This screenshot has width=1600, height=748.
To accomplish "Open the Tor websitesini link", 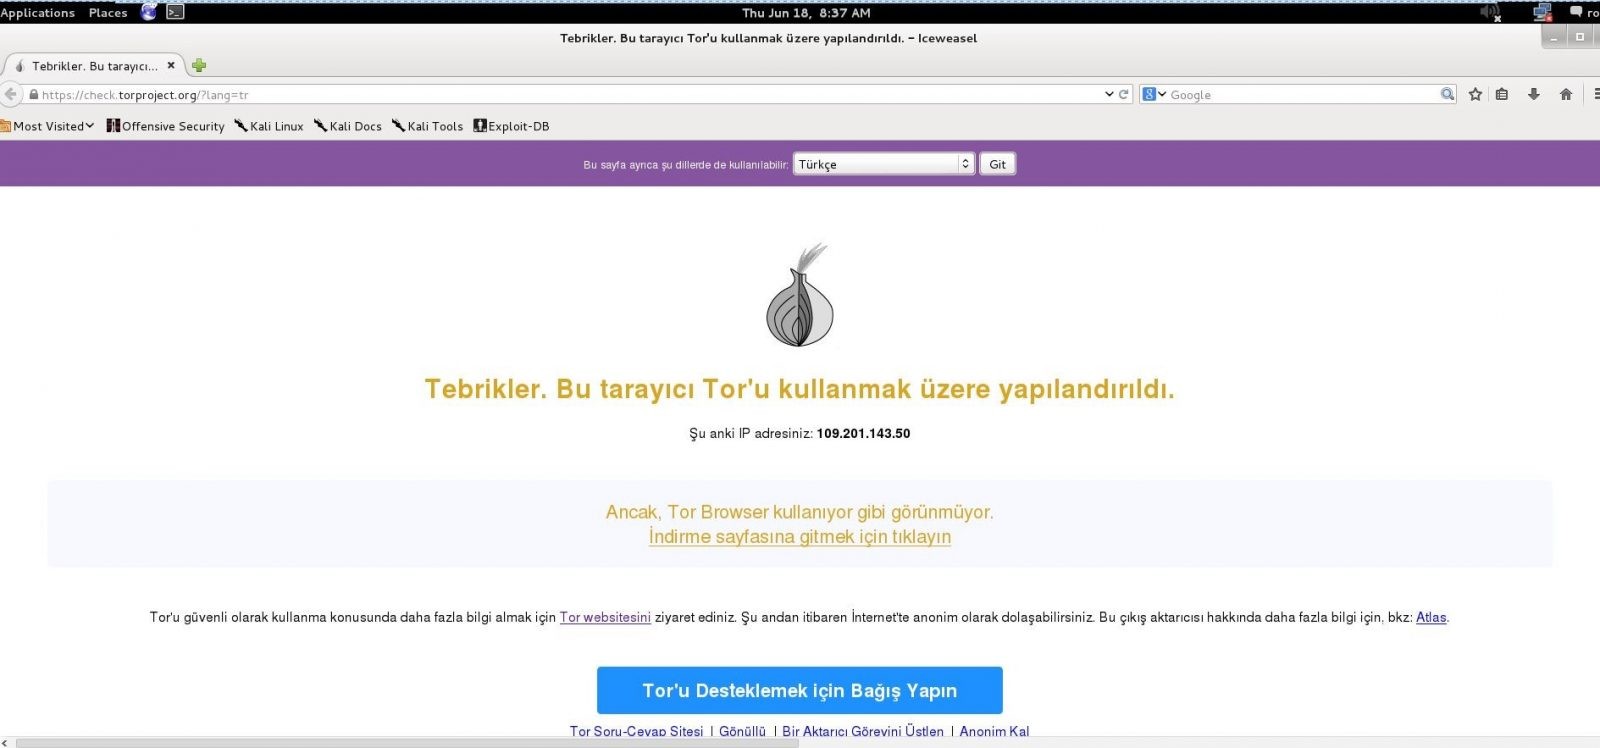I will tap(605, 617).
